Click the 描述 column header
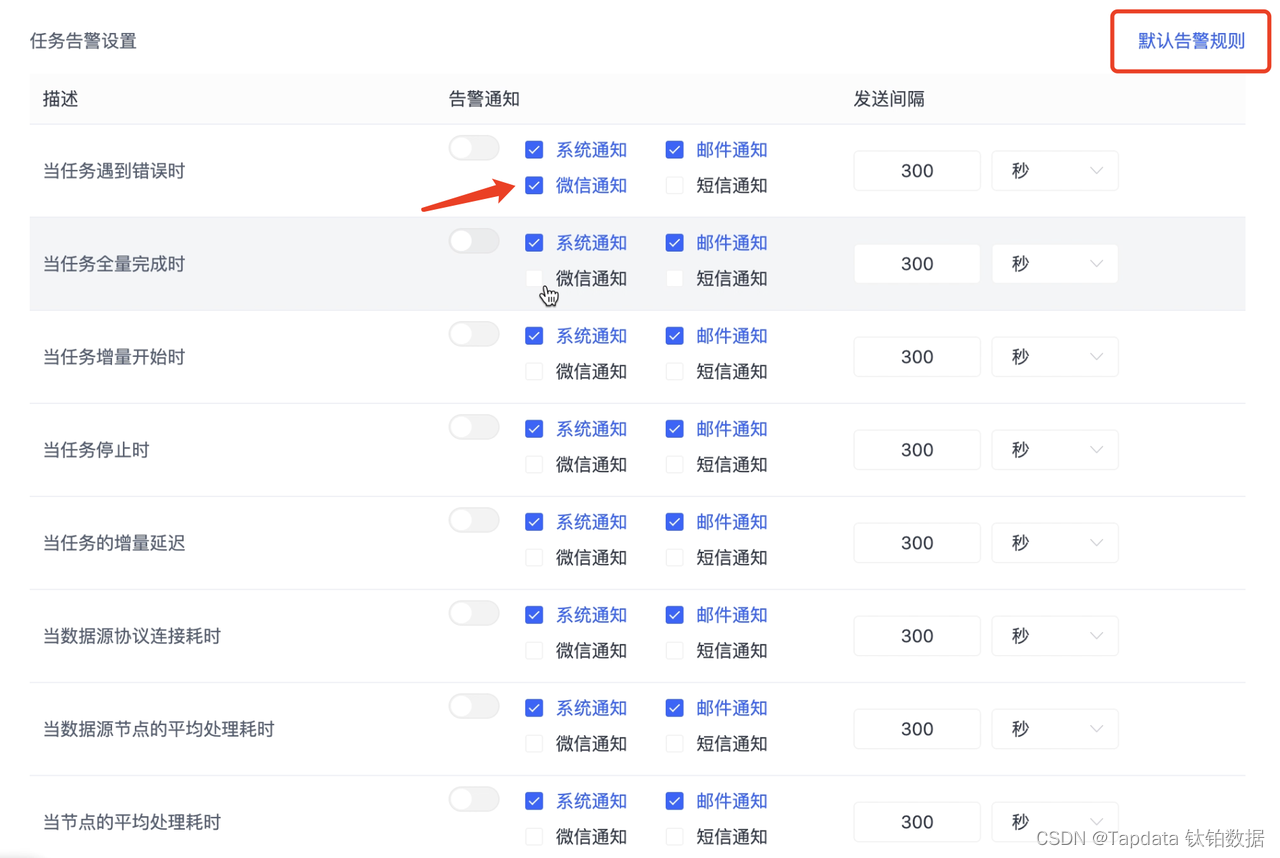 [x=60, y=99]
